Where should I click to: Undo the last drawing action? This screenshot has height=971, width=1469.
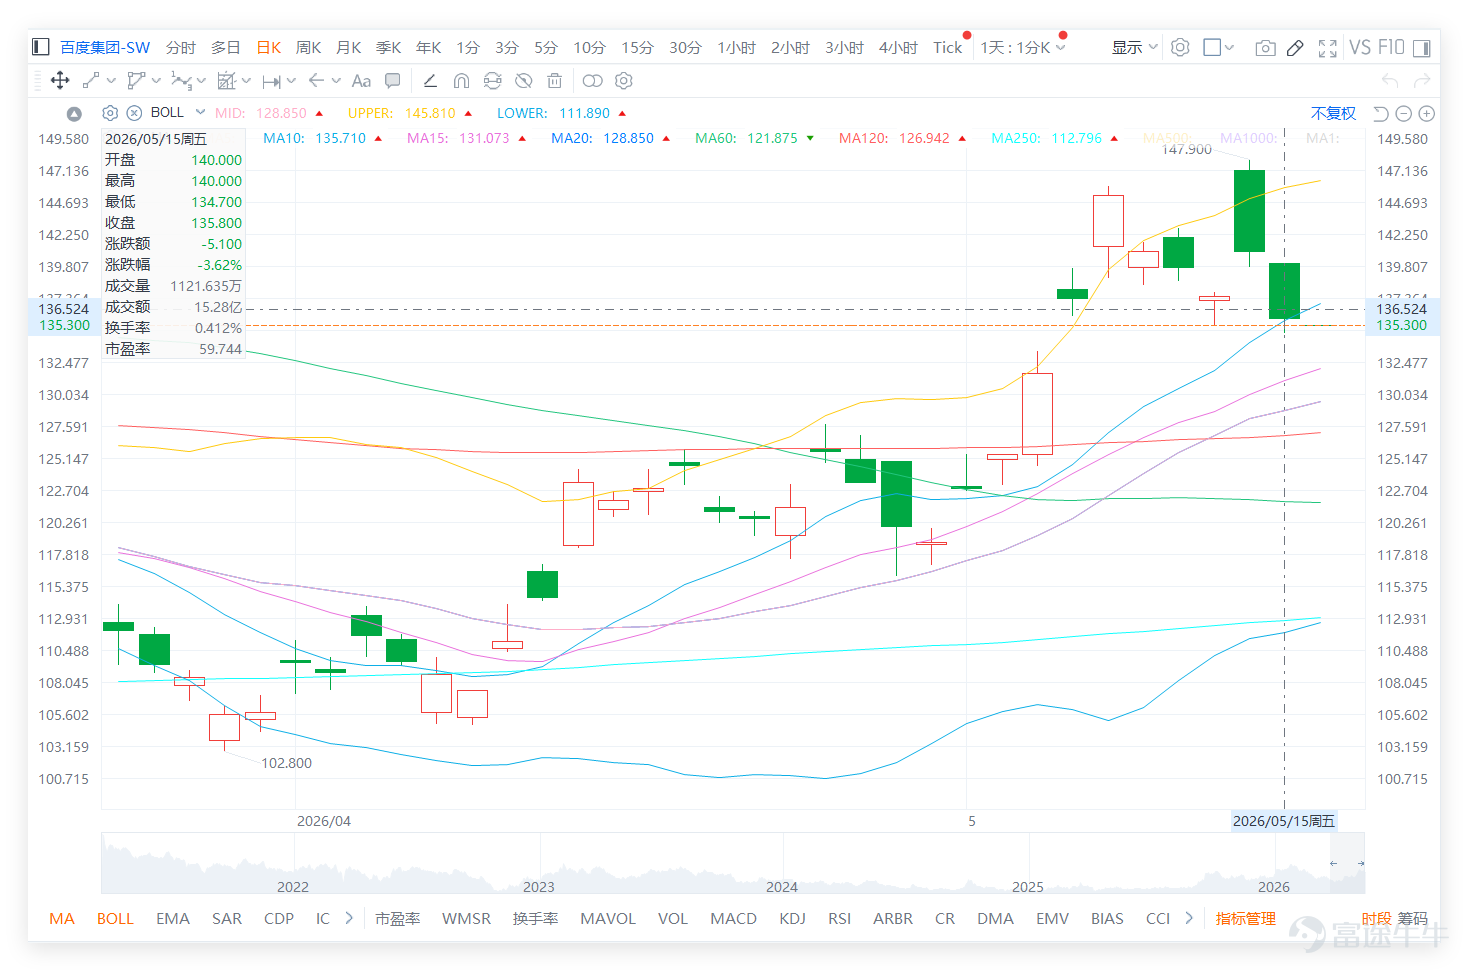1389,81
